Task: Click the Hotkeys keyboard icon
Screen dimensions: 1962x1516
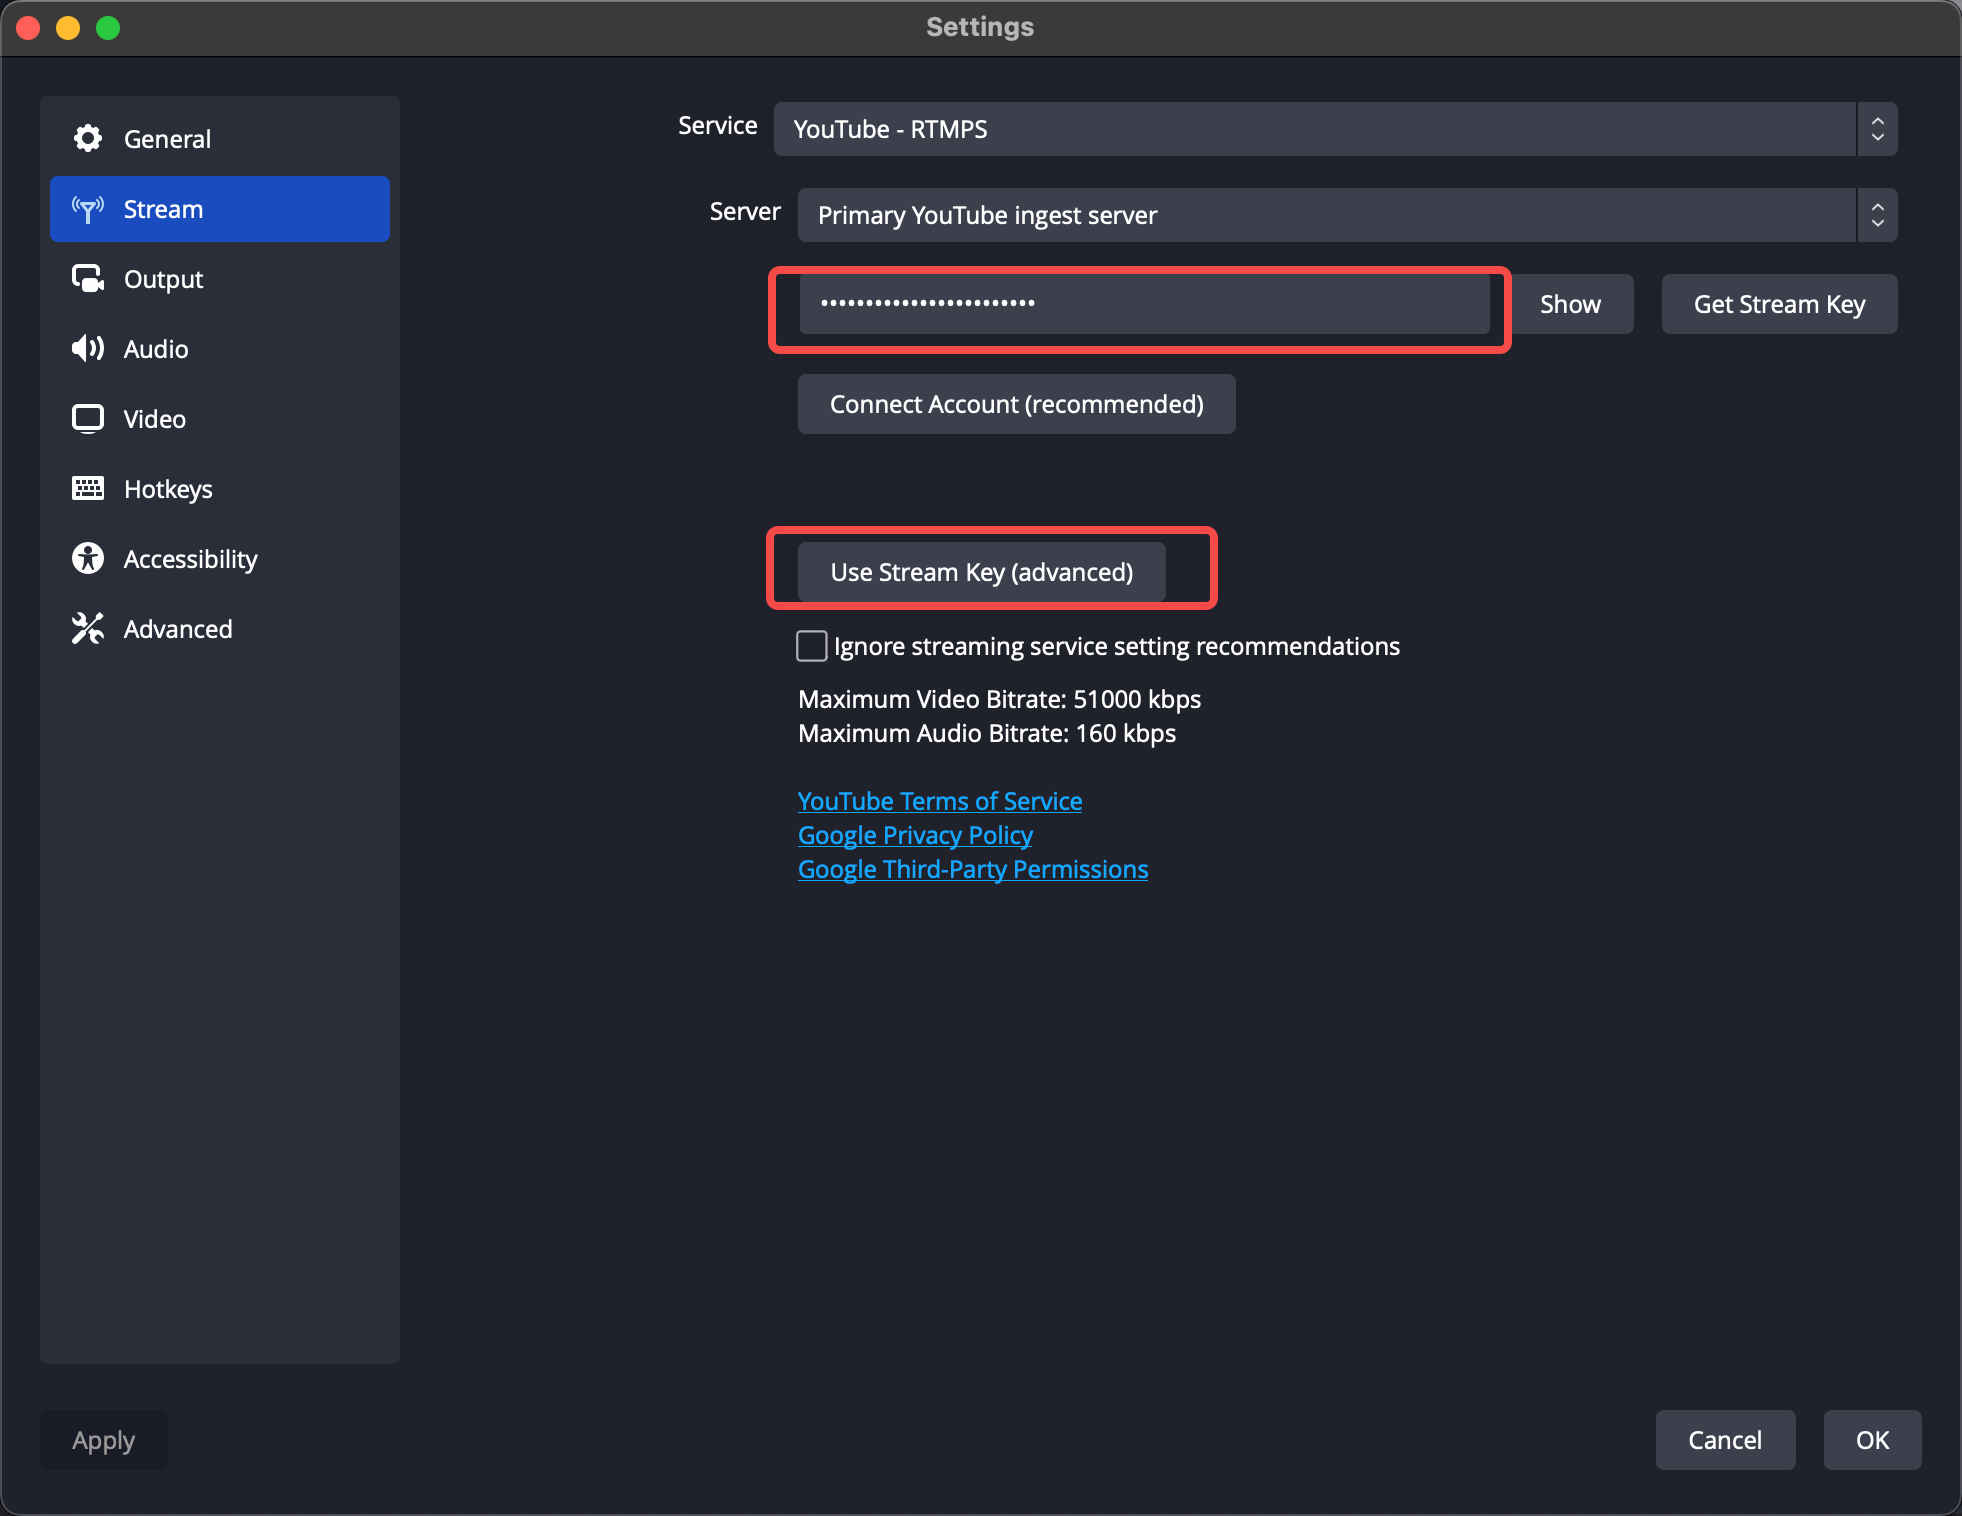Action: pos(88,489)
